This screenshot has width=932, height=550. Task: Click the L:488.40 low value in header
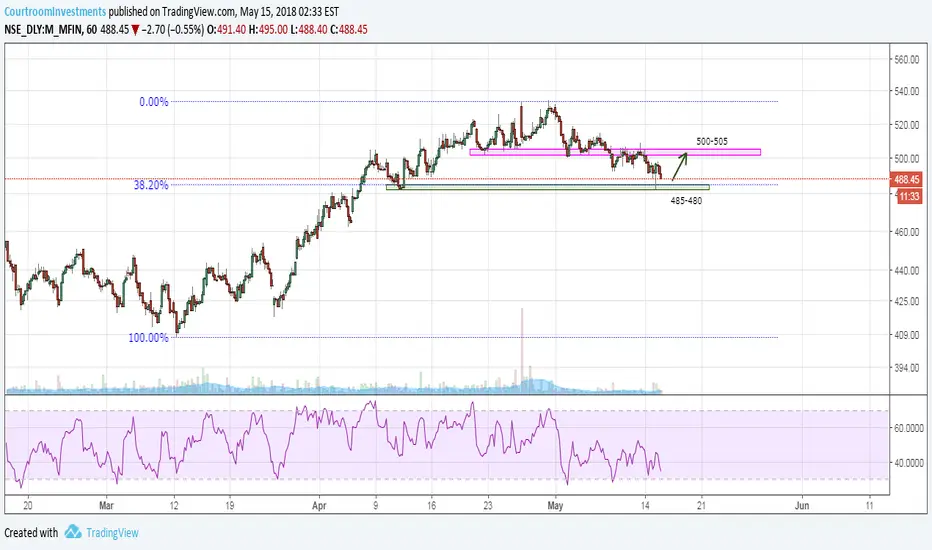[x=308, y=29]
